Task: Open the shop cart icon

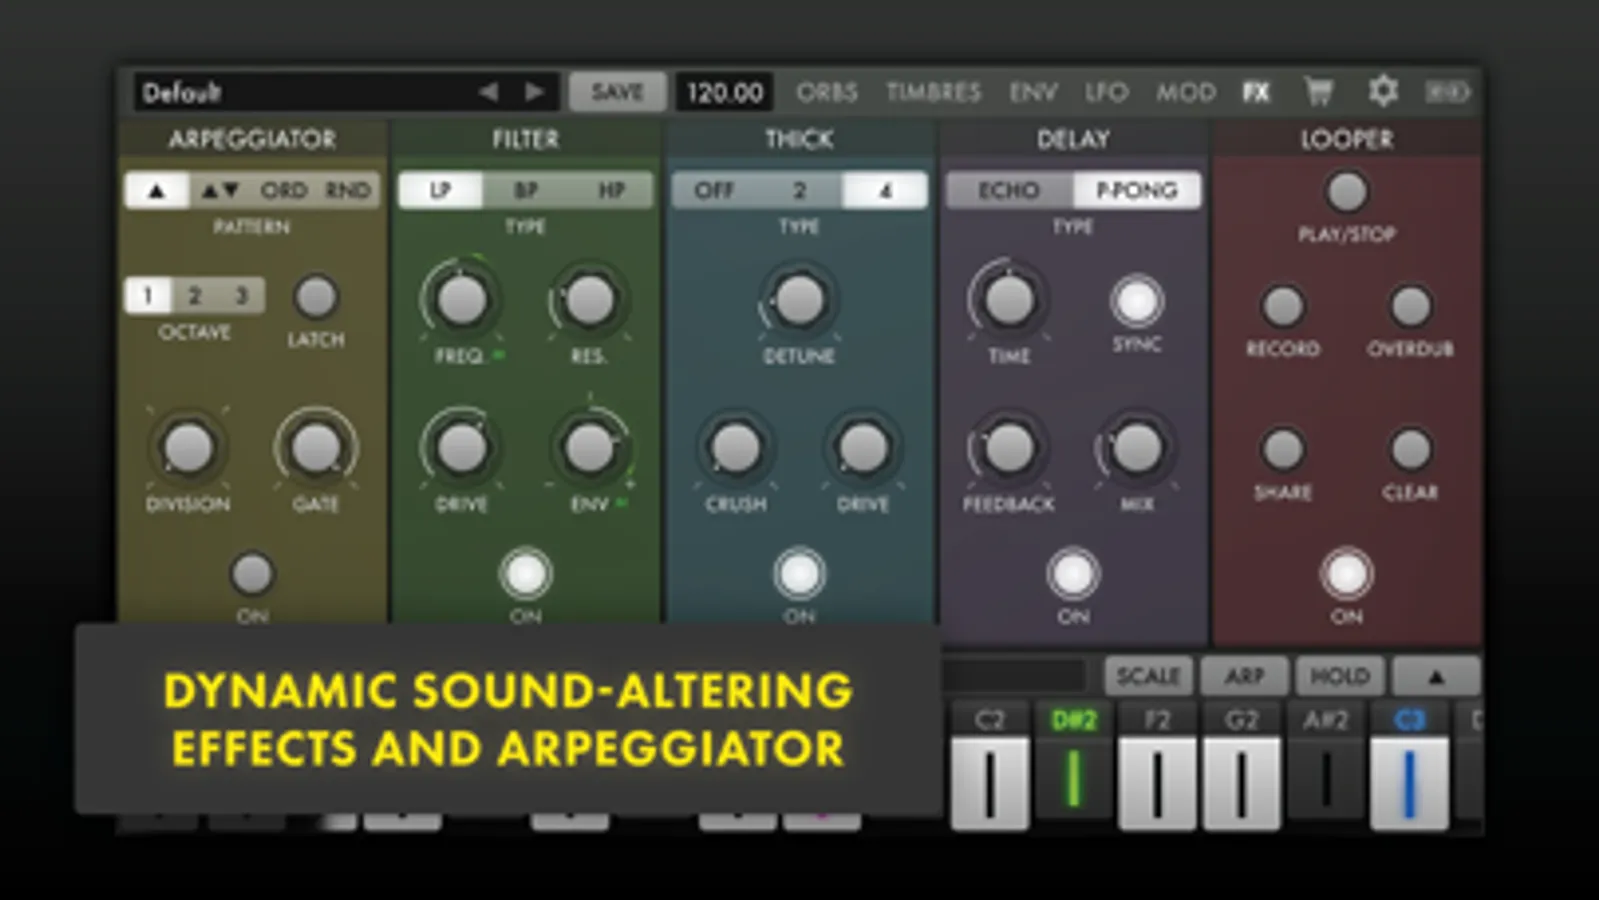Action: point(1319,92)
